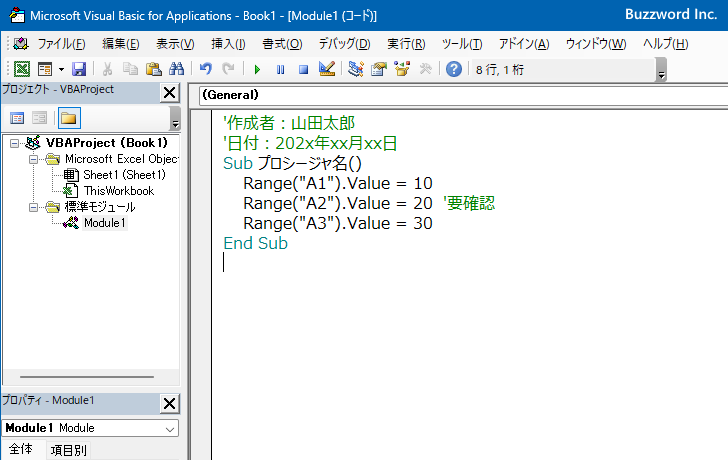Open the ファイル(F) menu

click(x=61, y=44)
